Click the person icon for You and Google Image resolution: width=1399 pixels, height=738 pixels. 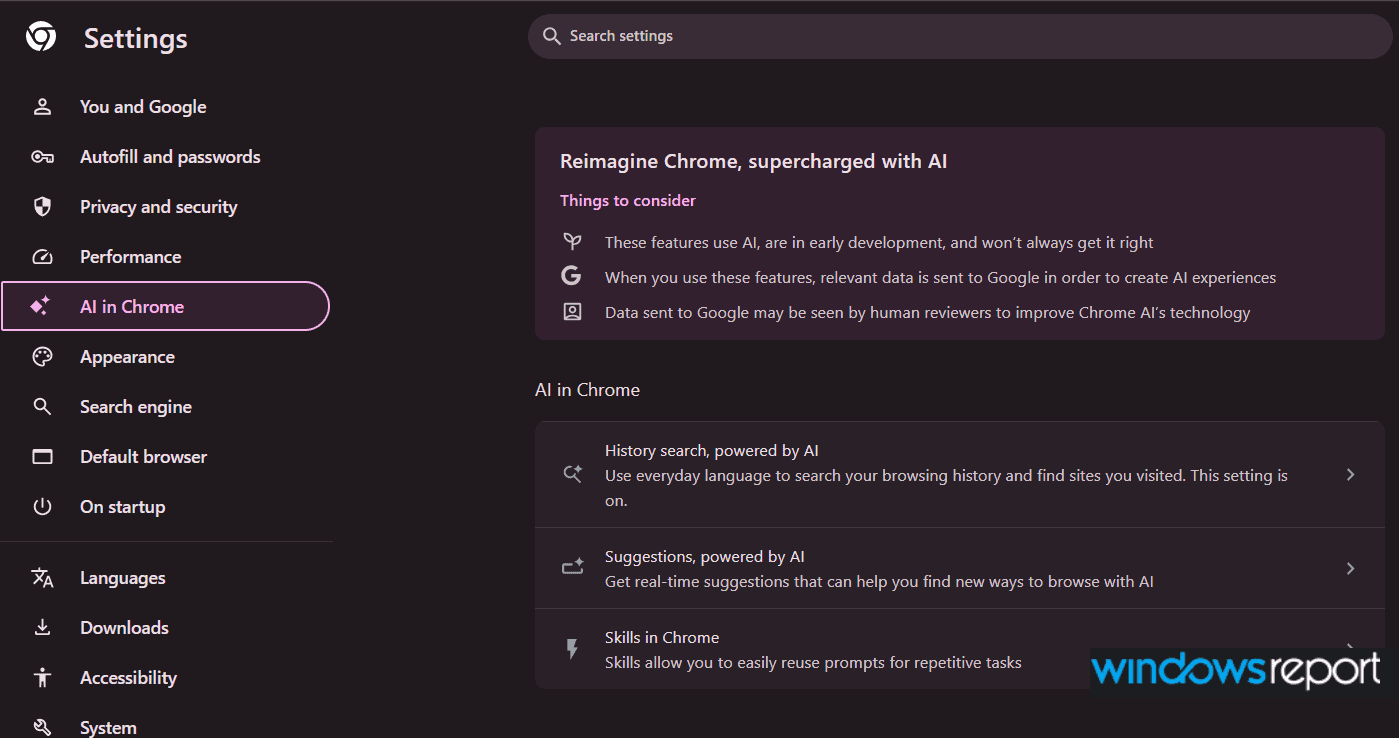tap(42, 107)
